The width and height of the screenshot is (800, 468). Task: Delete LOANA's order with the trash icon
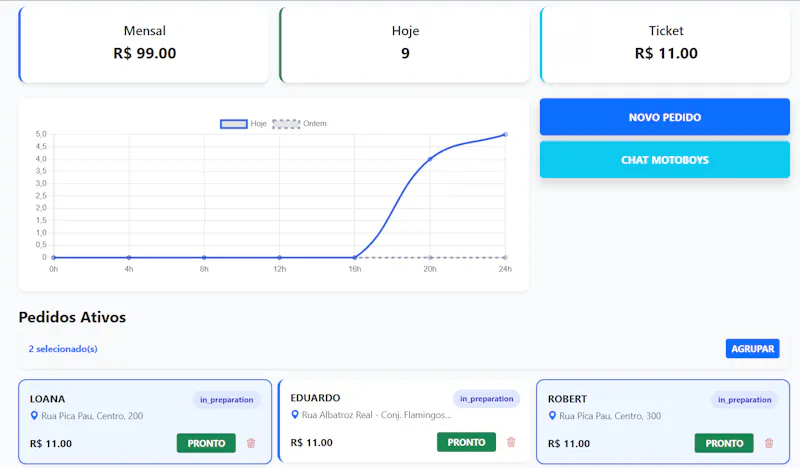tap(251, 443)
